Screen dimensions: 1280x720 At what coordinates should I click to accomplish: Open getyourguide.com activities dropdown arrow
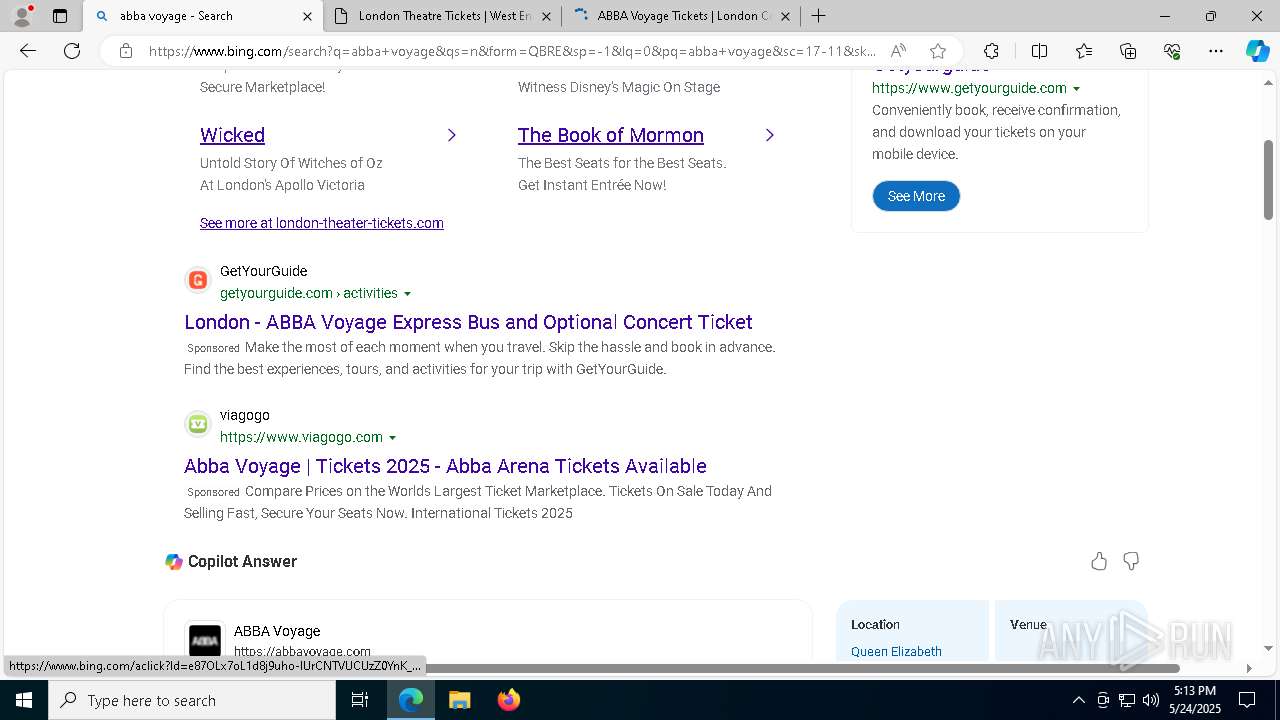407,294
